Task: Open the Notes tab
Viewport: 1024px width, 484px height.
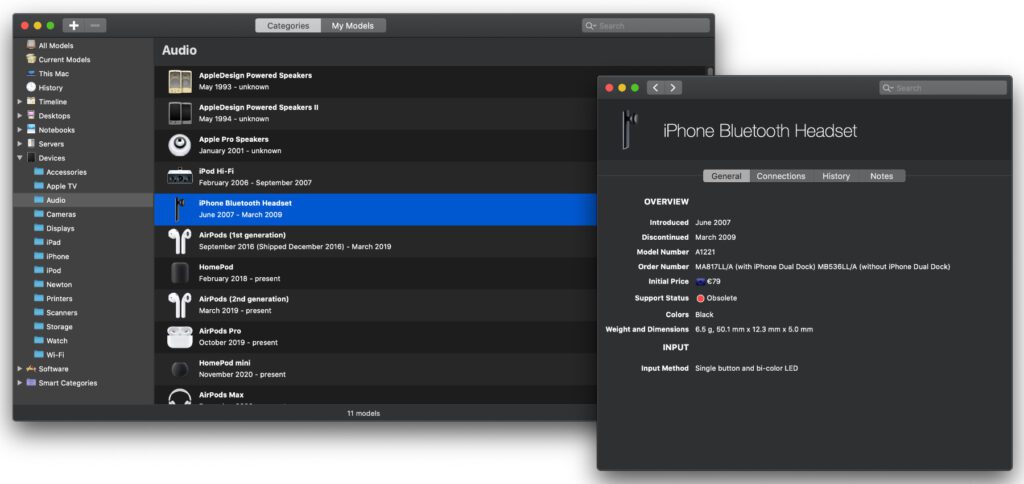Action: point(882,176)
